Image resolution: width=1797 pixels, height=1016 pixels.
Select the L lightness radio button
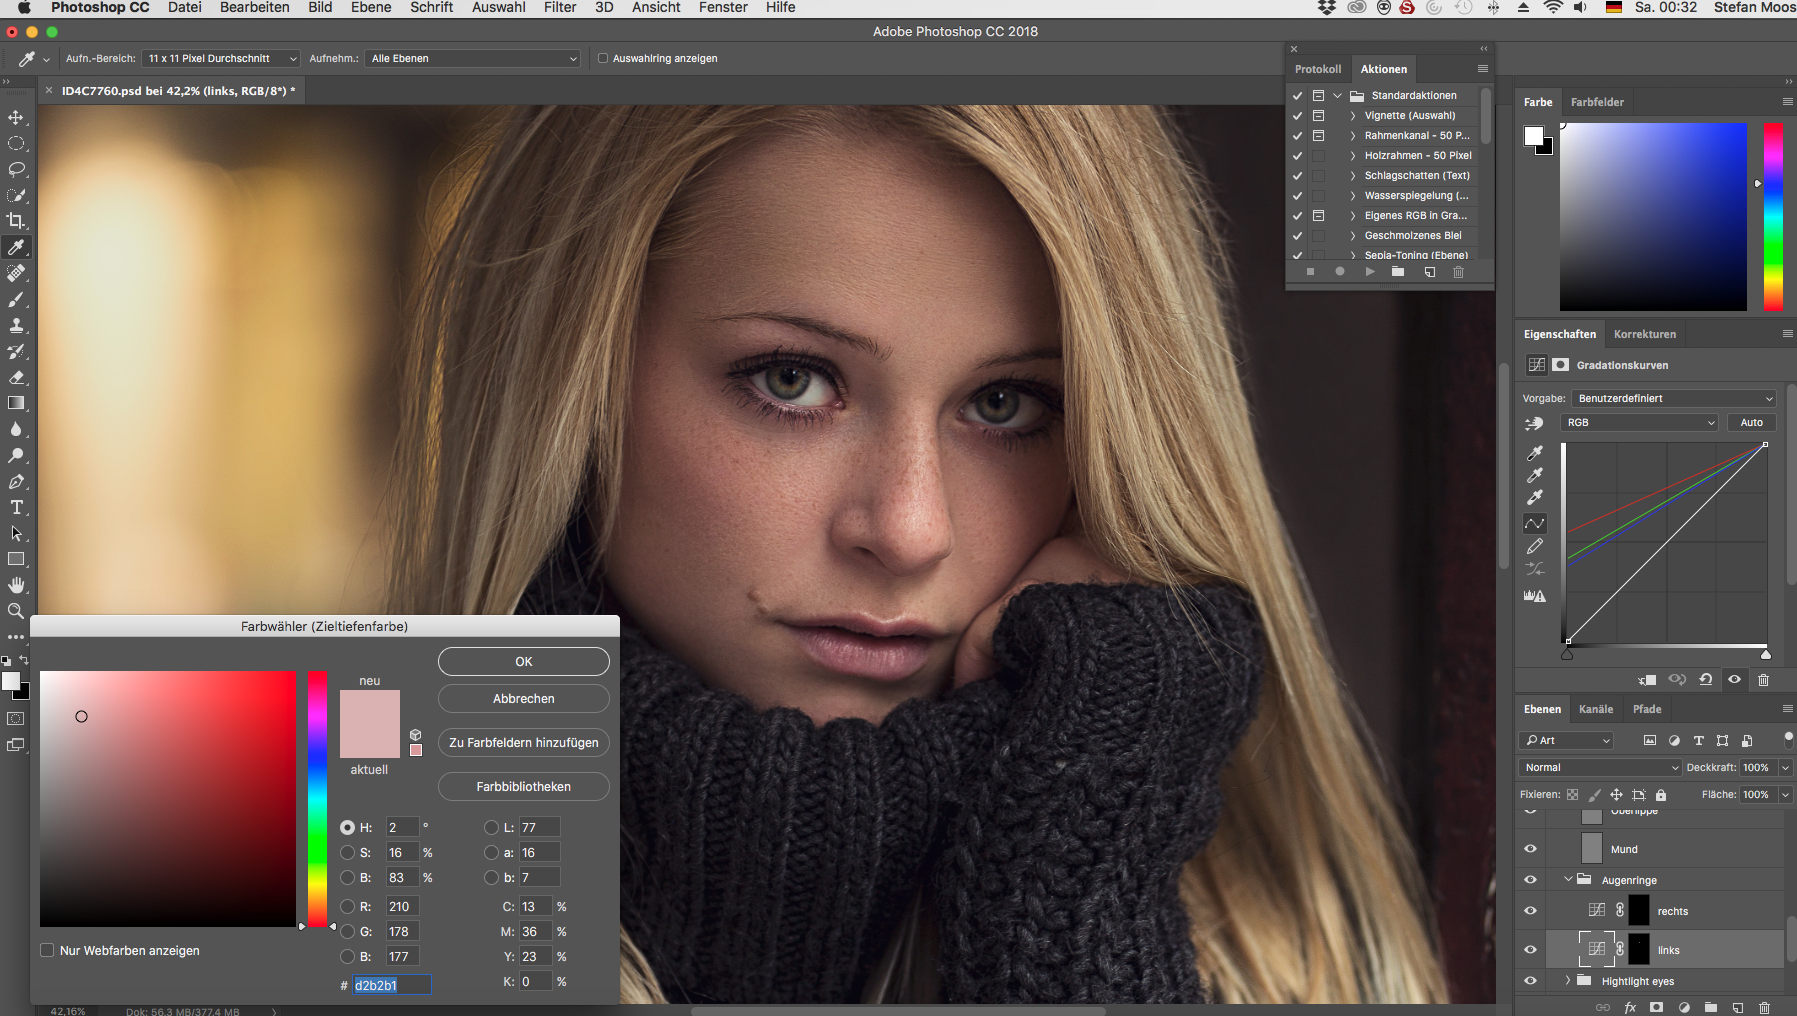(x=491, y=827)
